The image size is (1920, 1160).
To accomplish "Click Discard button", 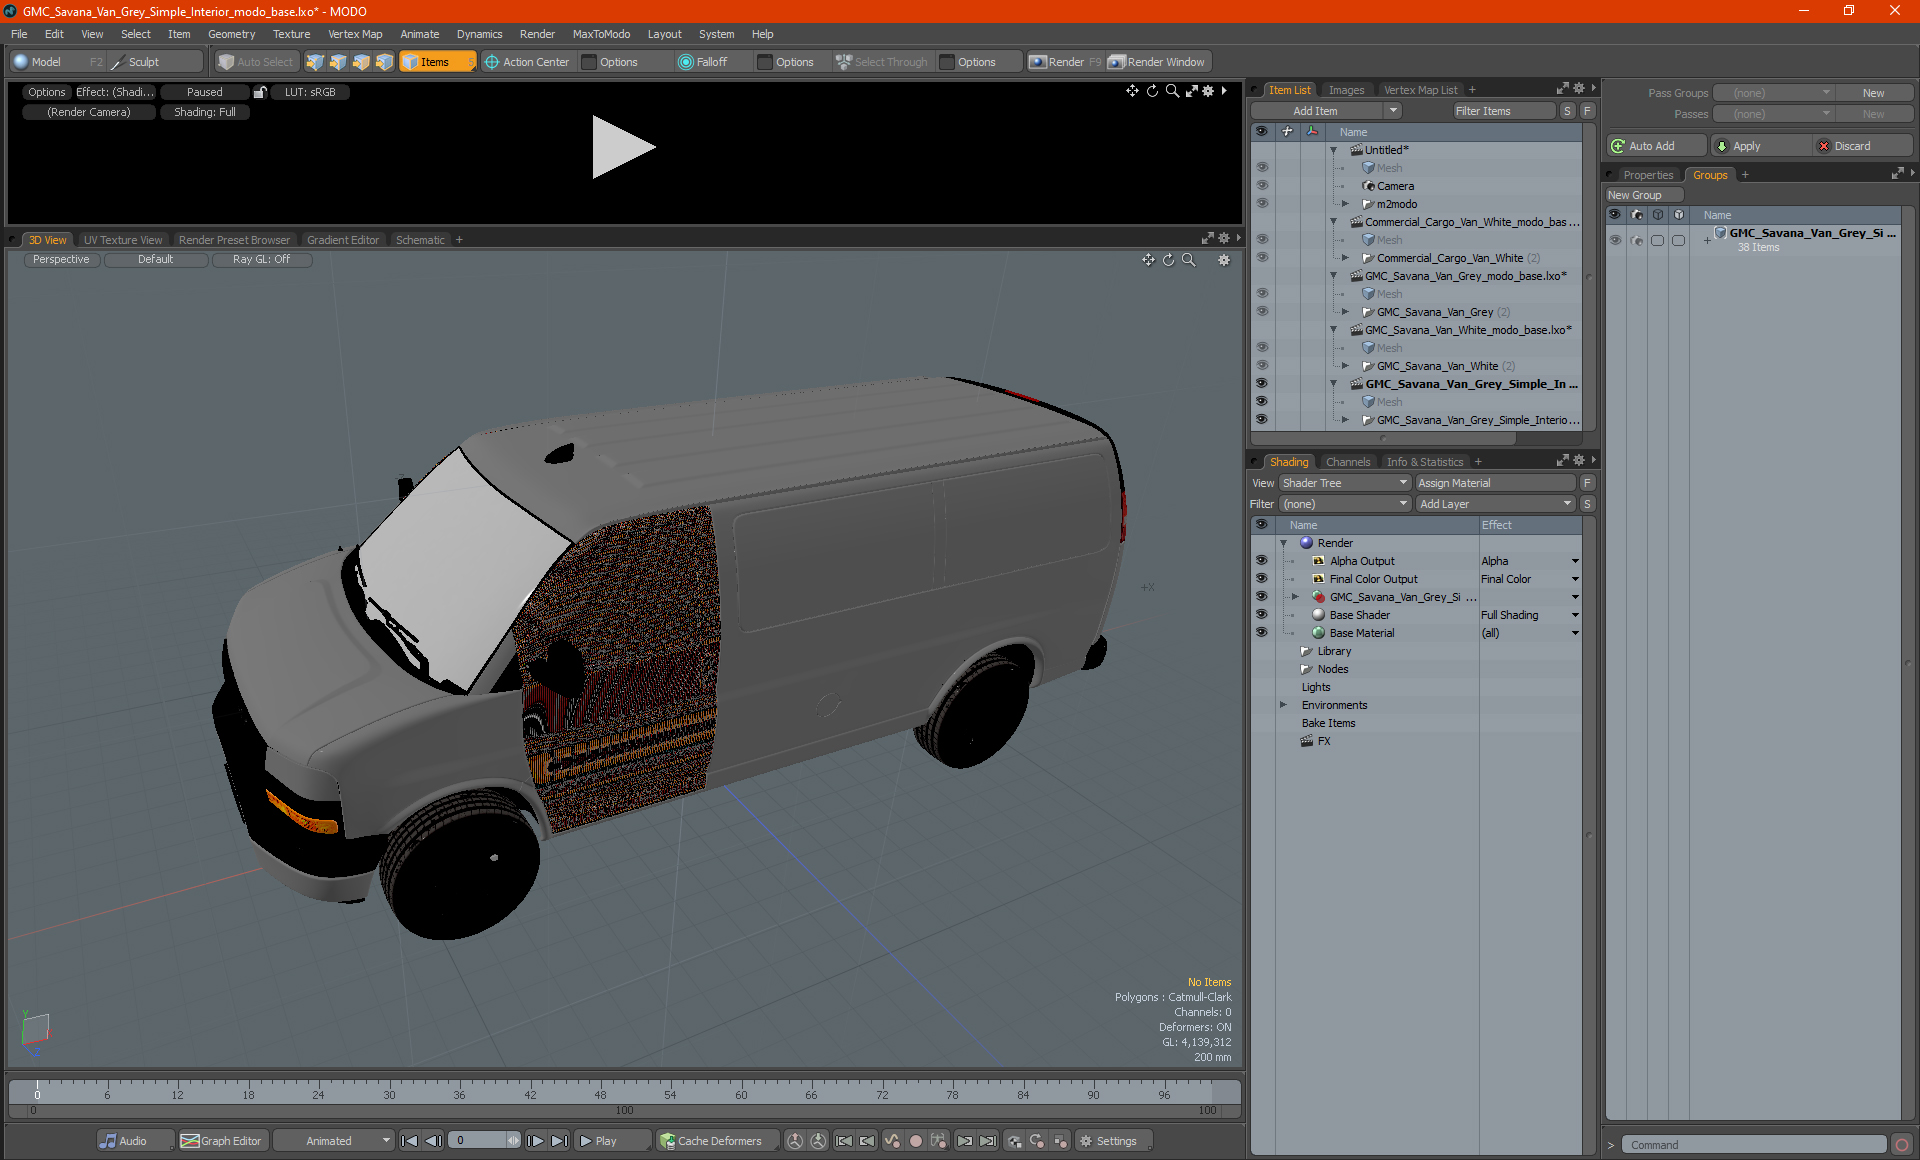I will click(x=1862, y=146).
